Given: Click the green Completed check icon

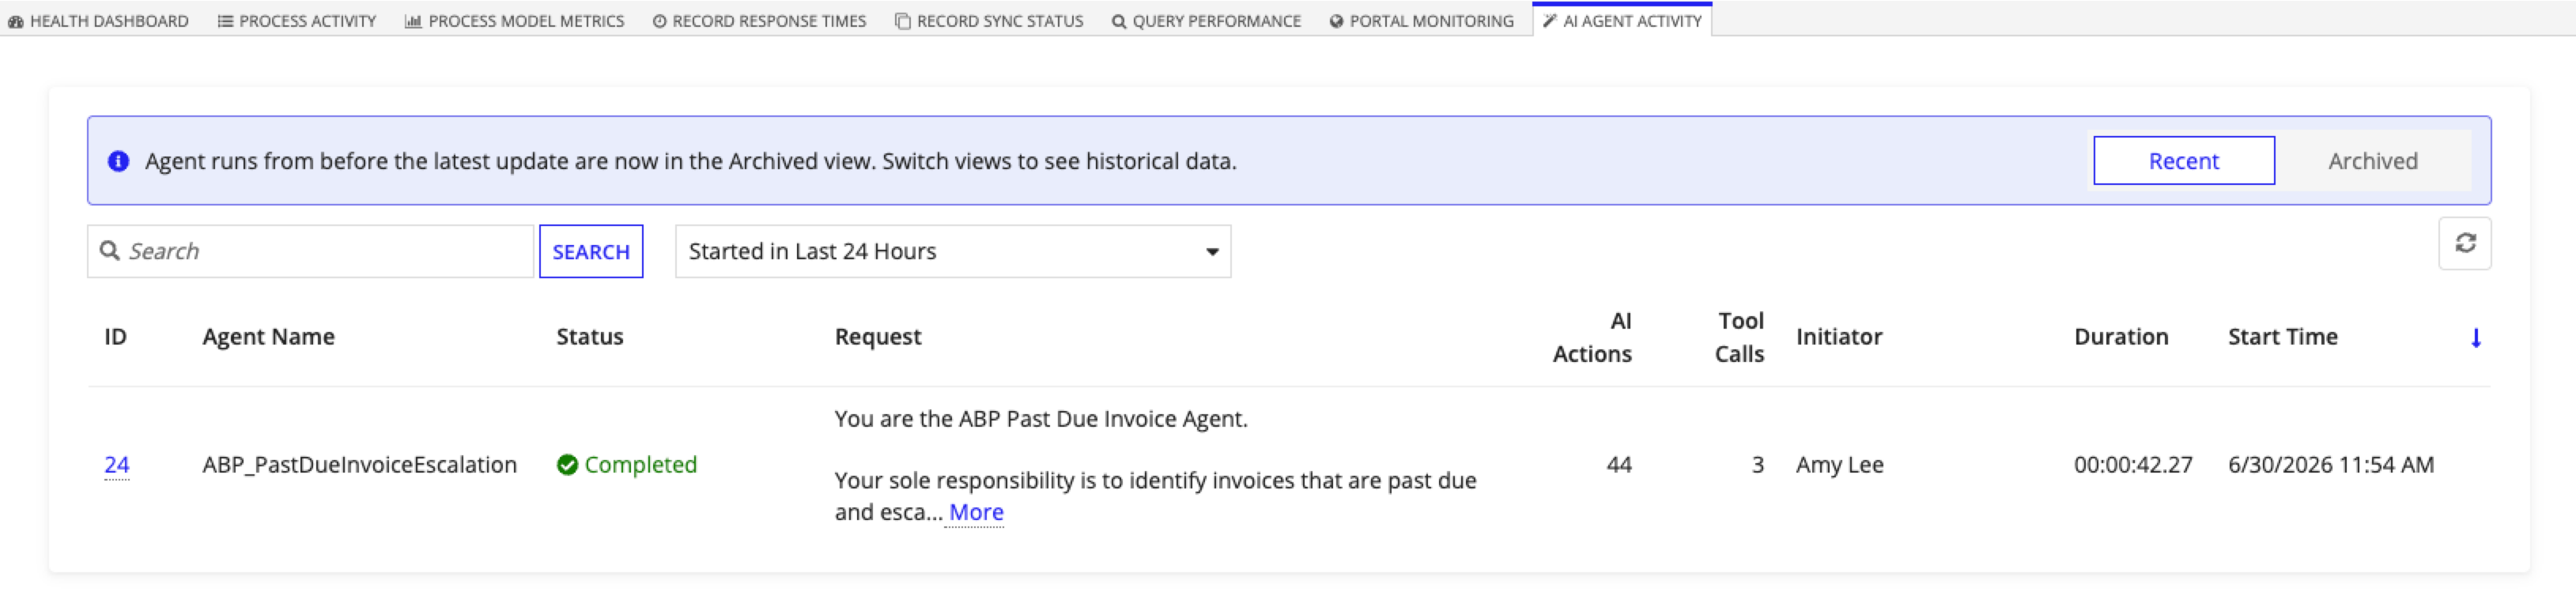Looking at the screenshot, I should click(567, 465).
